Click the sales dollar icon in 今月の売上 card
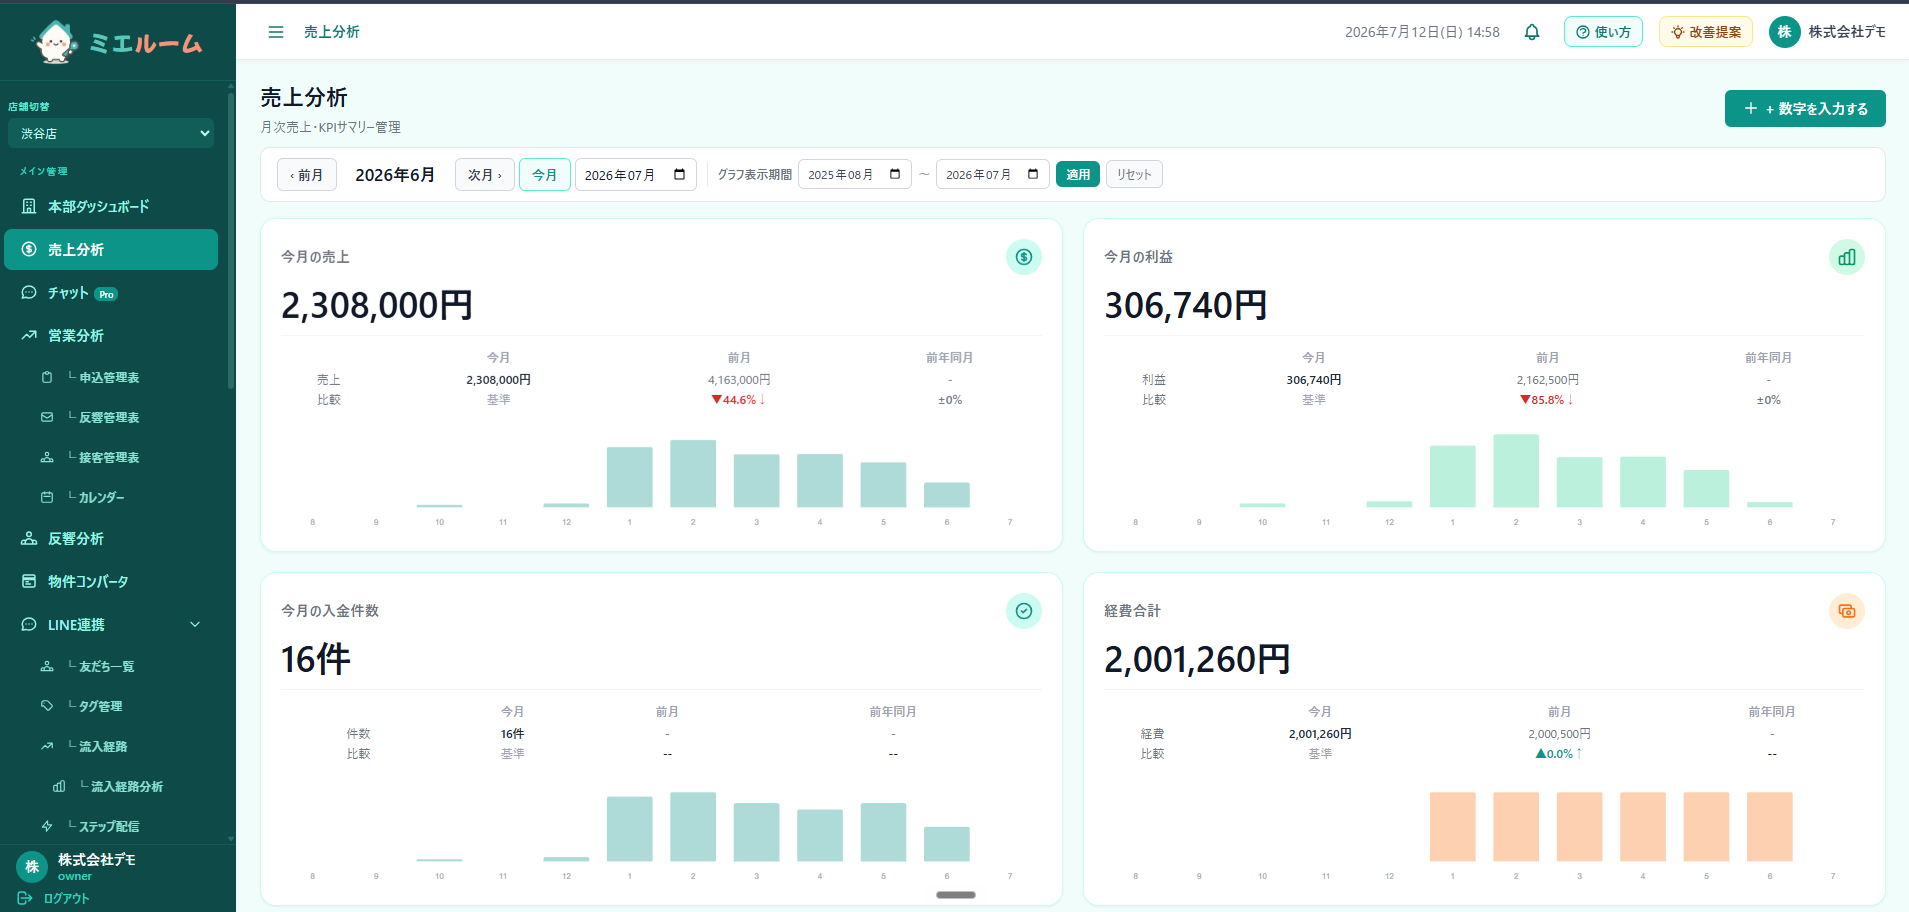This screenshot has height=912, width=1909. [1023, 257]
